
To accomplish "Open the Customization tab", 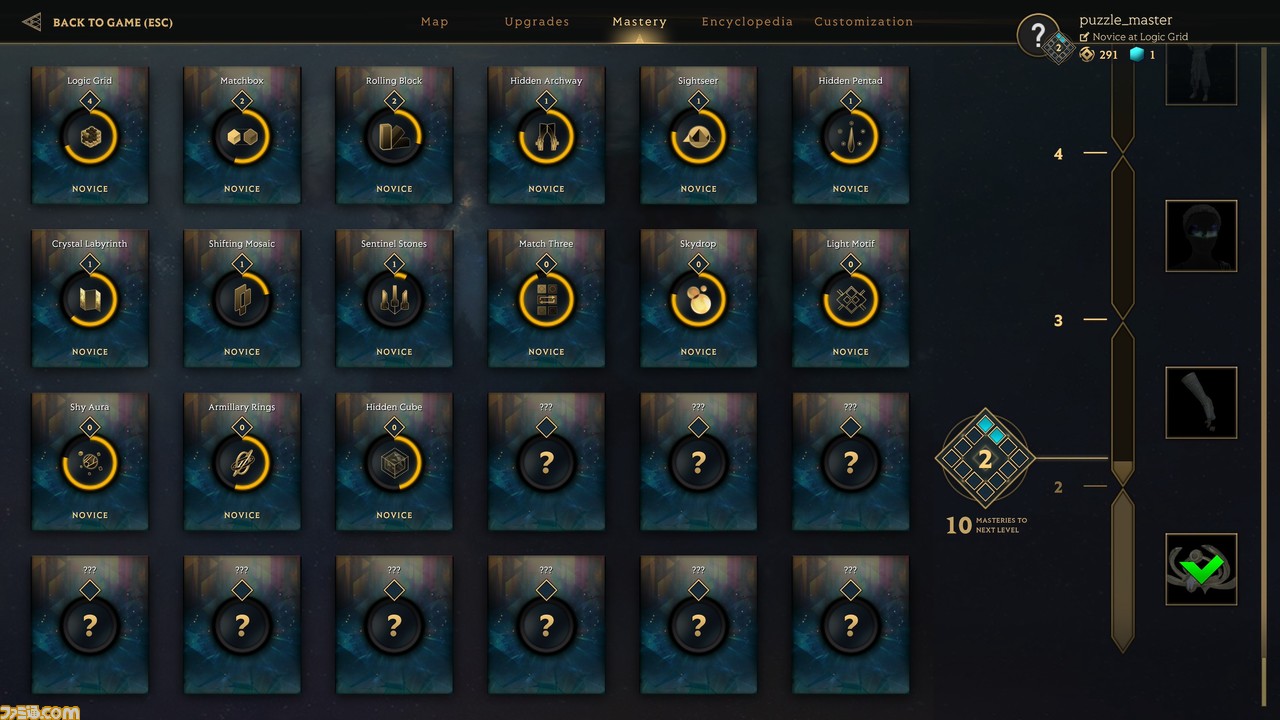I will [863, 22].
